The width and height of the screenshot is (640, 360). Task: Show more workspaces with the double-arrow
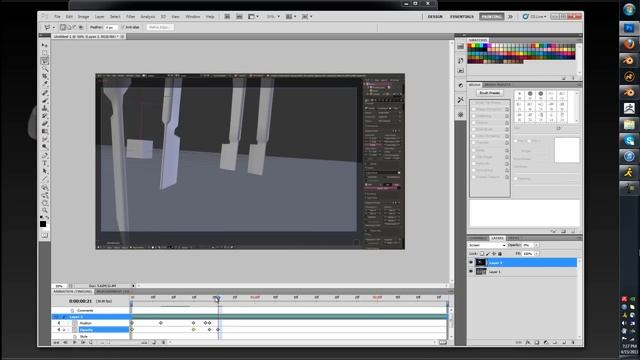pos(510,17)
